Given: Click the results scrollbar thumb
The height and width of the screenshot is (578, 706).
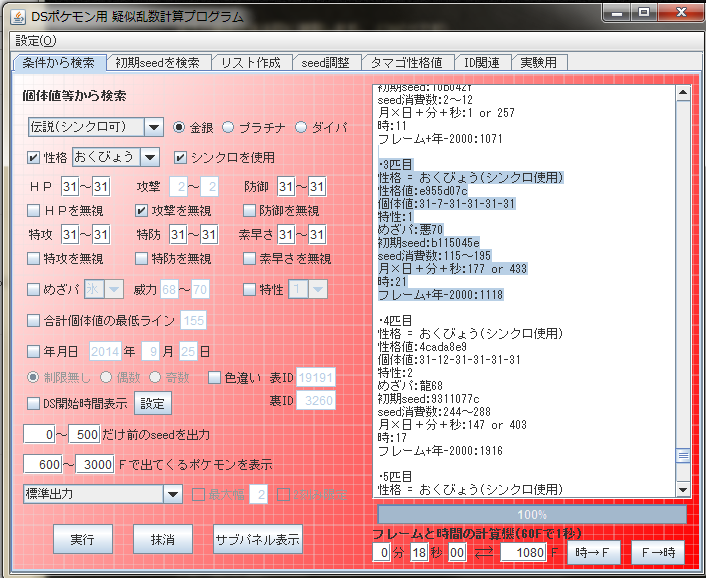Looking at the screenshot, I should (x=683, y=456).
